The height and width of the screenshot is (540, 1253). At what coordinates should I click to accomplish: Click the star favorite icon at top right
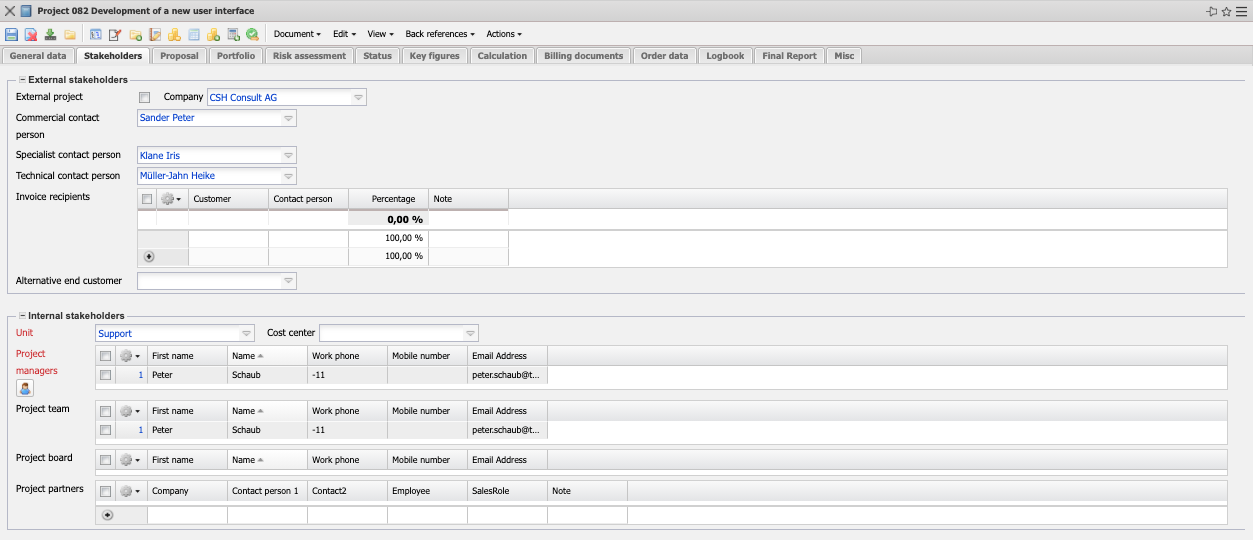(1226, 11)
